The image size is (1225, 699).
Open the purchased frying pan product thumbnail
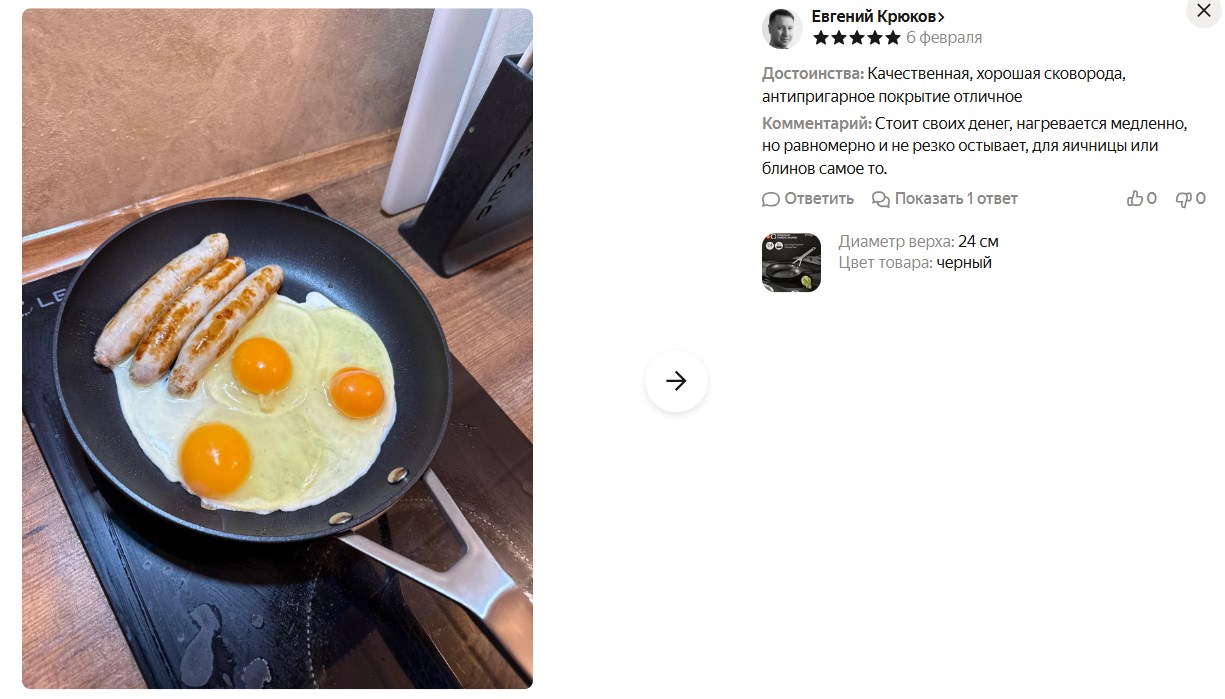point(791,262)
